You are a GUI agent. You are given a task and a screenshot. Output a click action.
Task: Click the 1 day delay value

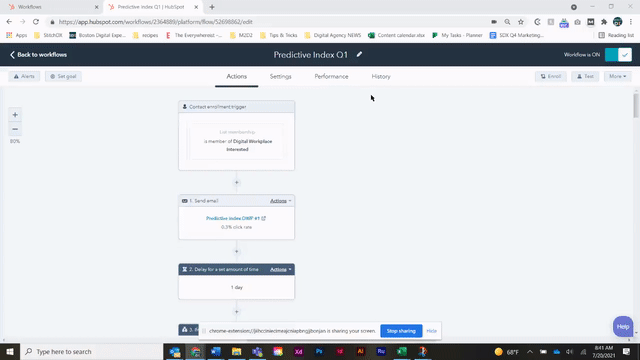236,287
